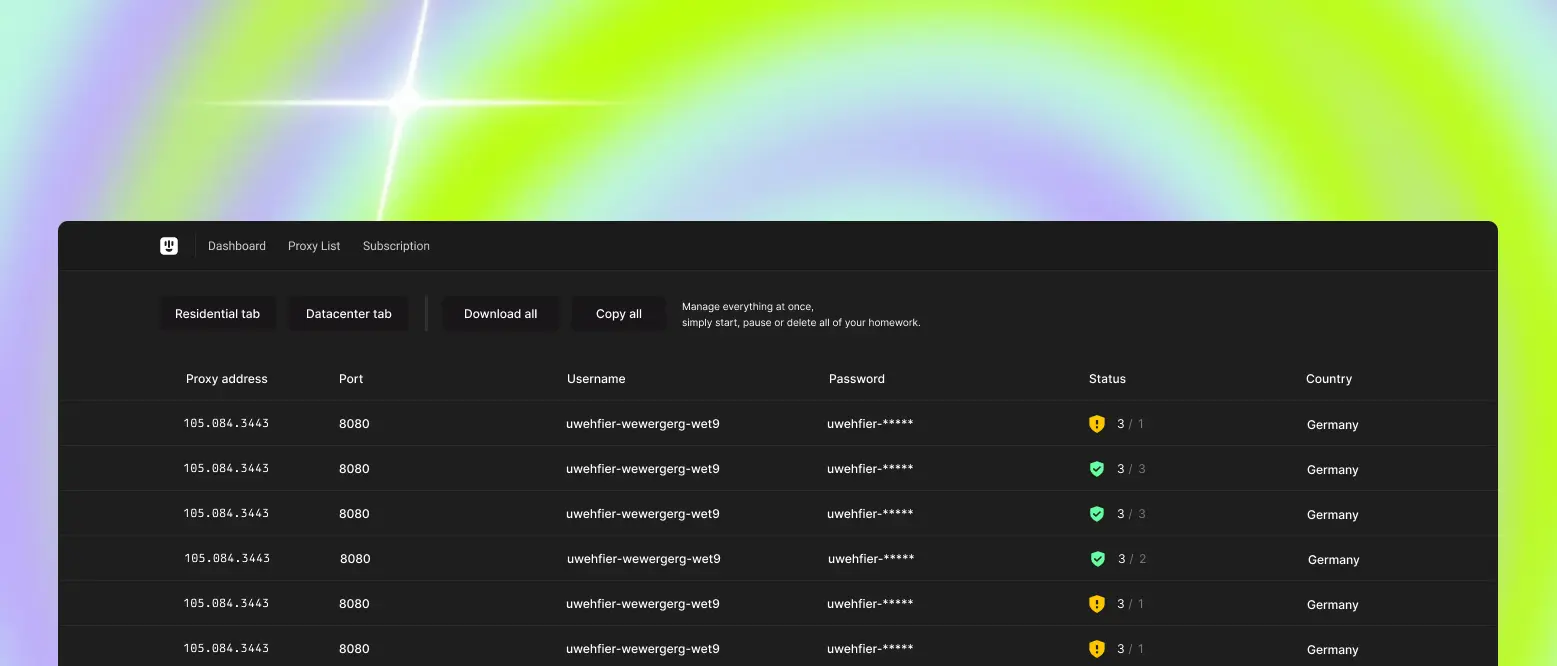Click the Port column header
This screenshot has height=666, width=1557.
351,378
